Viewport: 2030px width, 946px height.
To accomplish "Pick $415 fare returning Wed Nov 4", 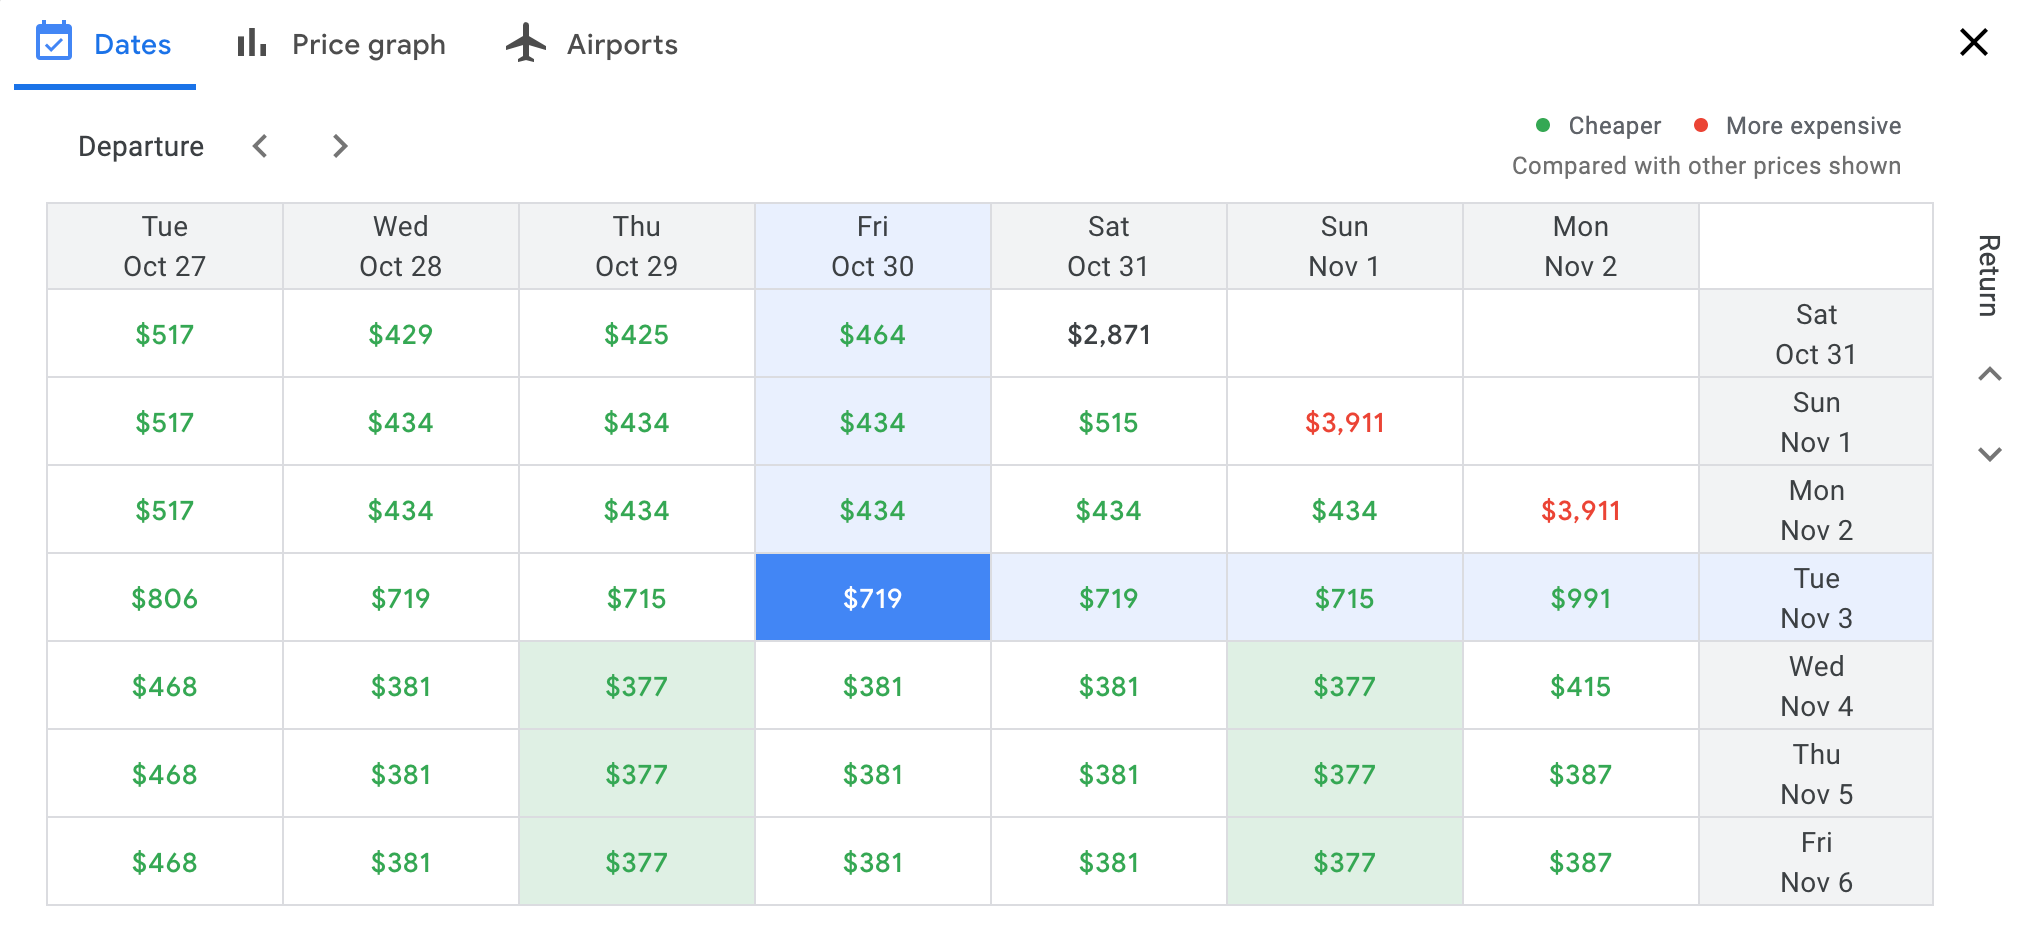I will tap(1580, 686).
